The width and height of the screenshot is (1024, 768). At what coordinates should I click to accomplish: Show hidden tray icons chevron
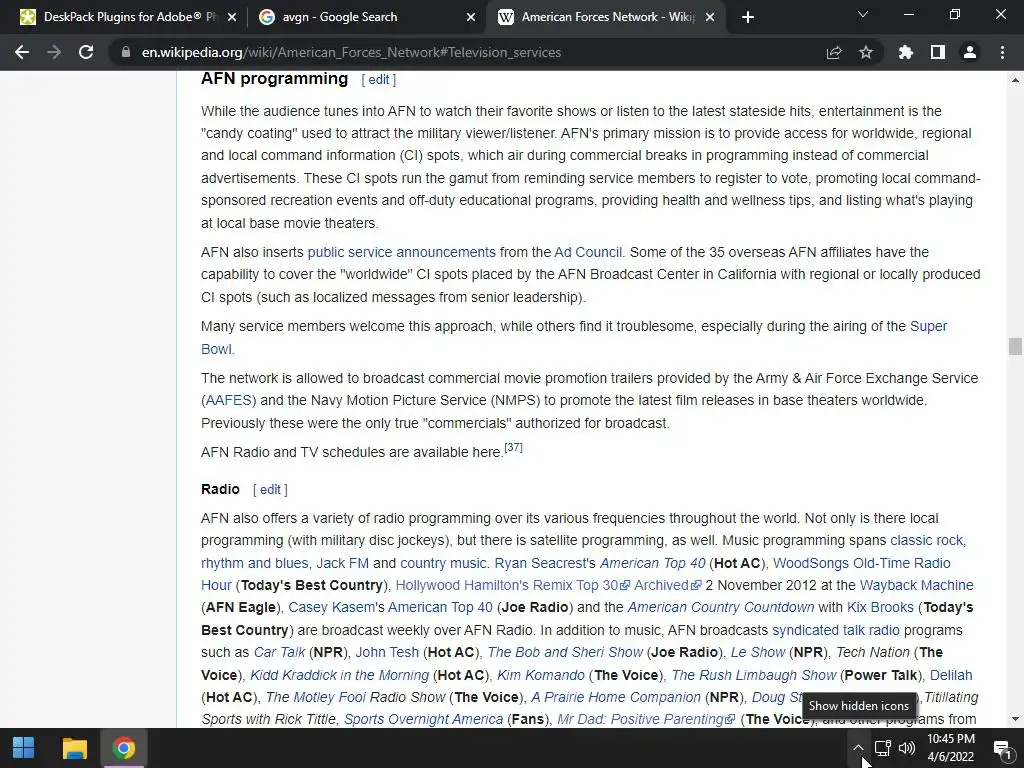[x=858, y=748]
